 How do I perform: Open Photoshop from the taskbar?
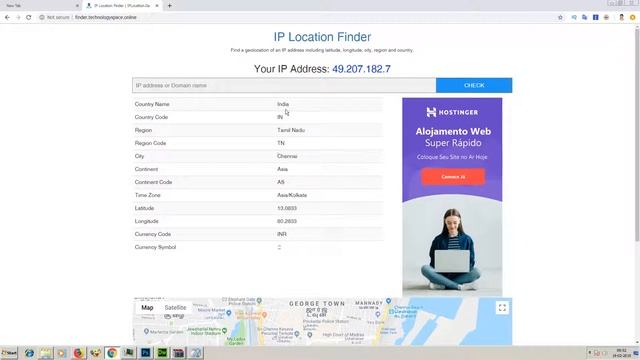pyautogui.click(x=146, y=353)
